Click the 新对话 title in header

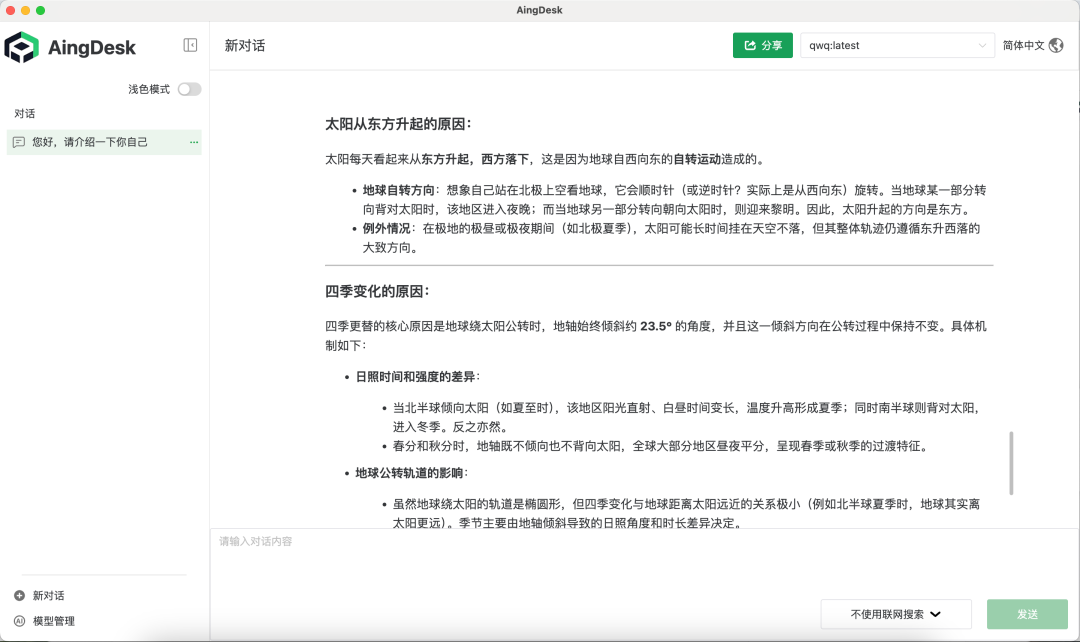245,45
